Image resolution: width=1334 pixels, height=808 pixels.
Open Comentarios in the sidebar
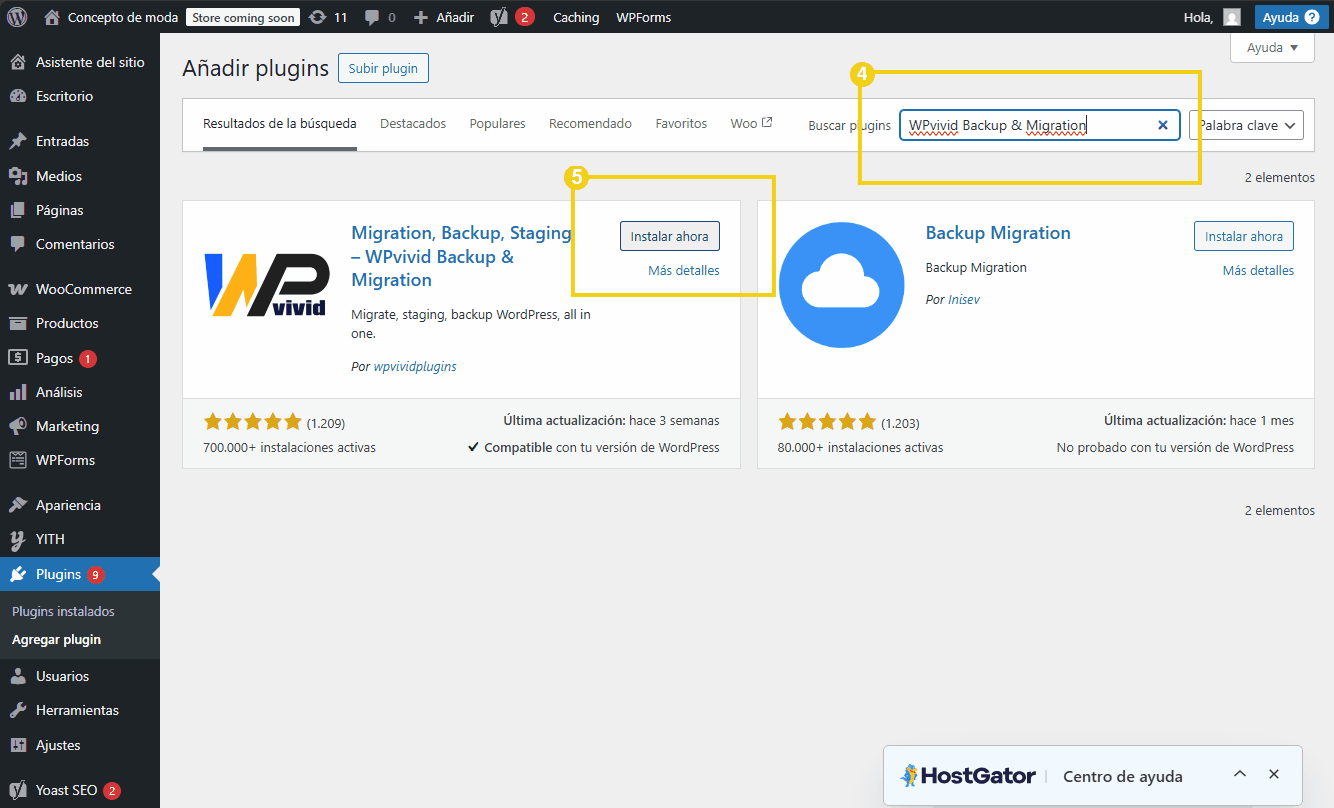[x=80, y=244]
